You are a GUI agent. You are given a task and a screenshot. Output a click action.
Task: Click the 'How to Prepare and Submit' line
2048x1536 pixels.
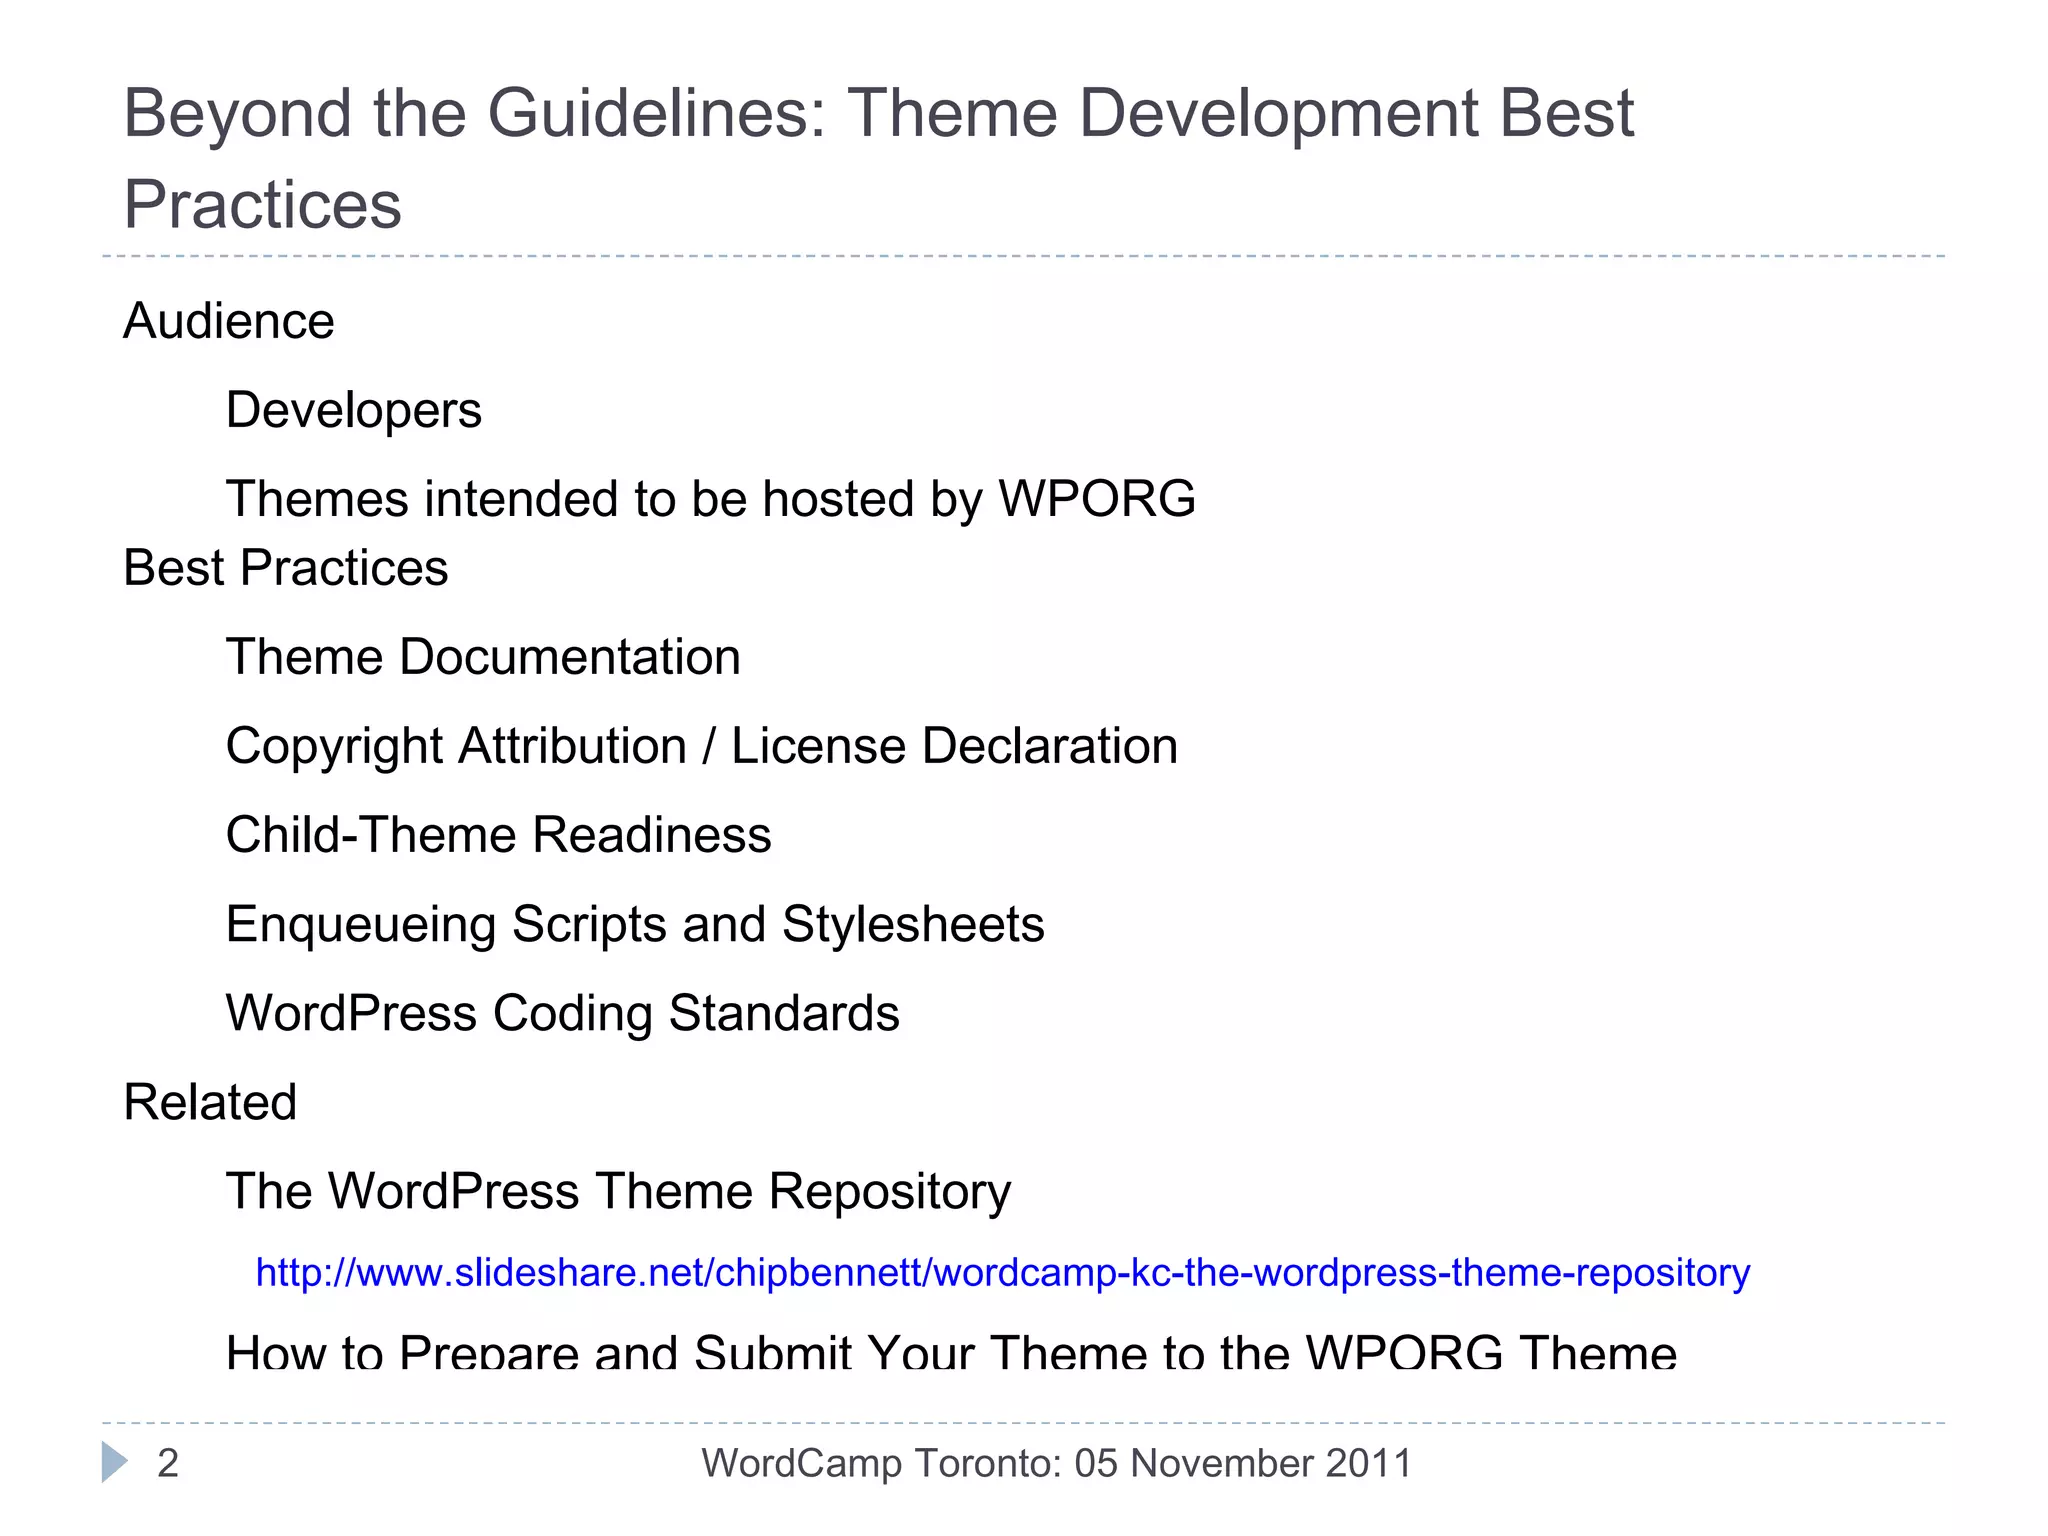tap(950, 1352)
